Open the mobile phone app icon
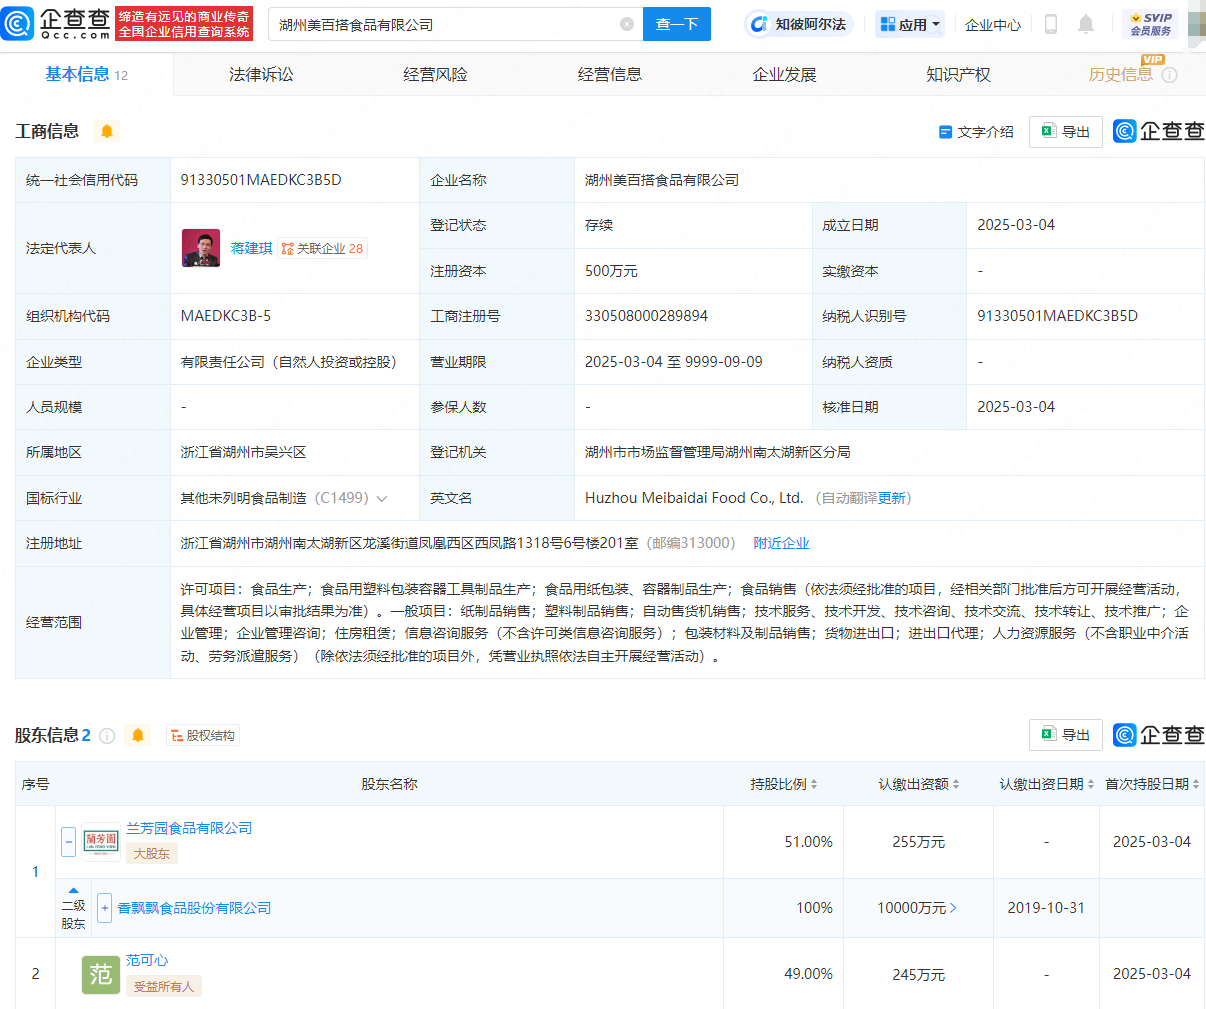This screenshot has width=1206, height=1009. point(1051,24)
